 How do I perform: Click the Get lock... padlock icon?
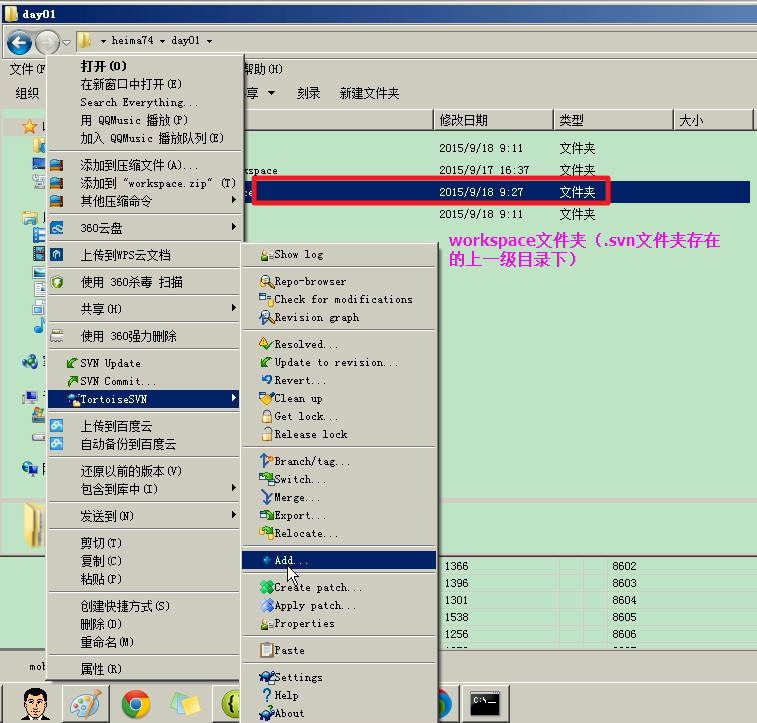coord(266,416)
